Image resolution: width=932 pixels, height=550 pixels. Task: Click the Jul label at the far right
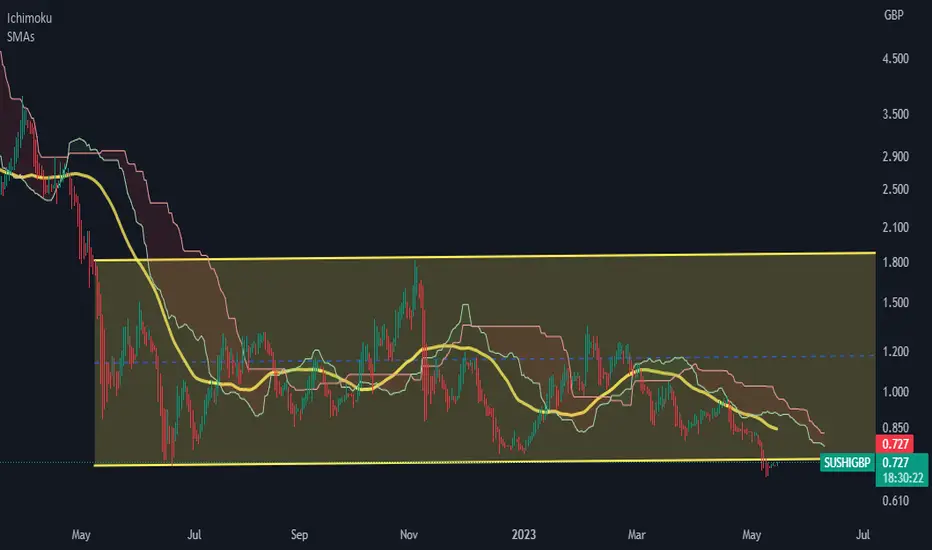pos(863,535)
